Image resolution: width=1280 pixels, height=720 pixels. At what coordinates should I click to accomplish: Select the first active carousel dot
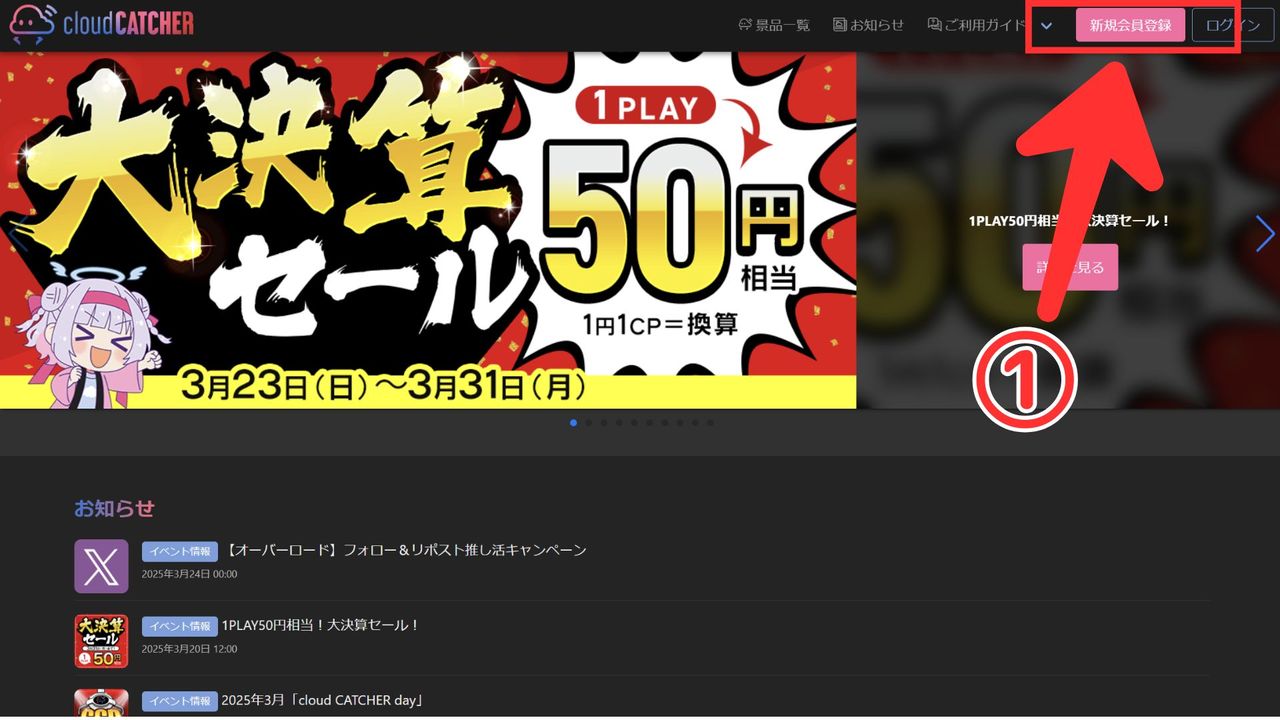click(x=573, y=423)
